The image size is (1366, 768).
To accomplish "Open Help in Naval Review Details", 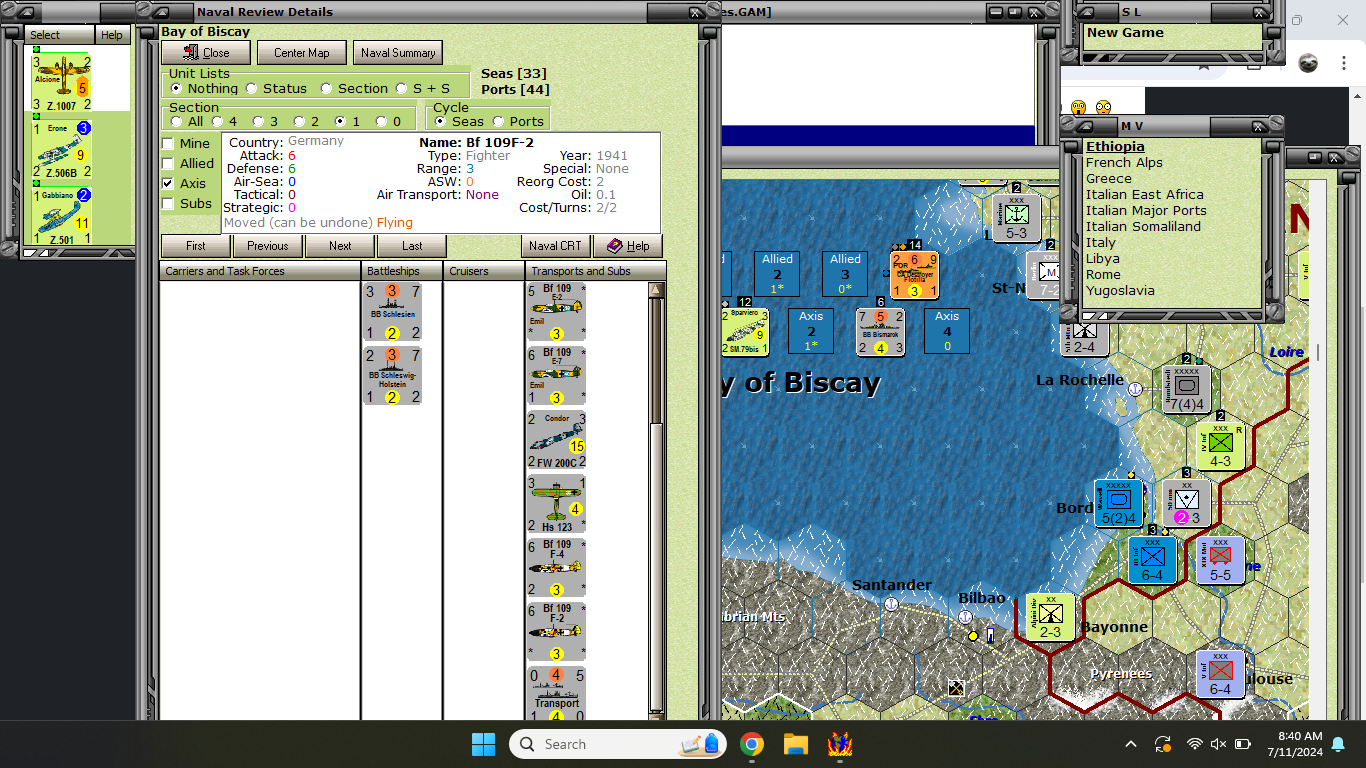I will 628,246.
